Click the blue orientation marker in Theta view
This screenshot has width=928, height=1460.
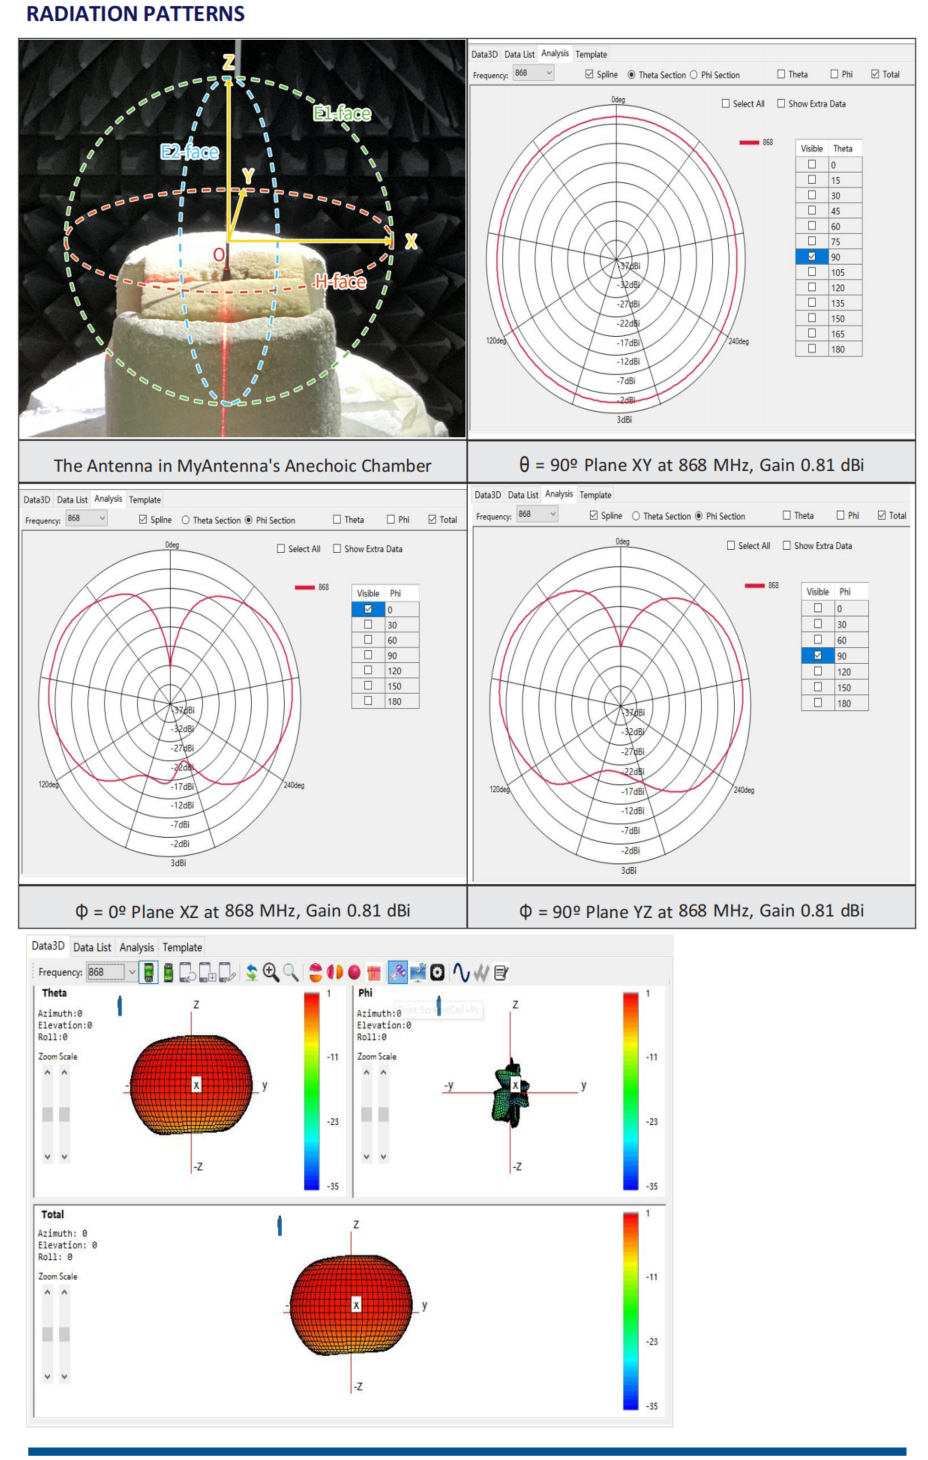pos(120,1005)
